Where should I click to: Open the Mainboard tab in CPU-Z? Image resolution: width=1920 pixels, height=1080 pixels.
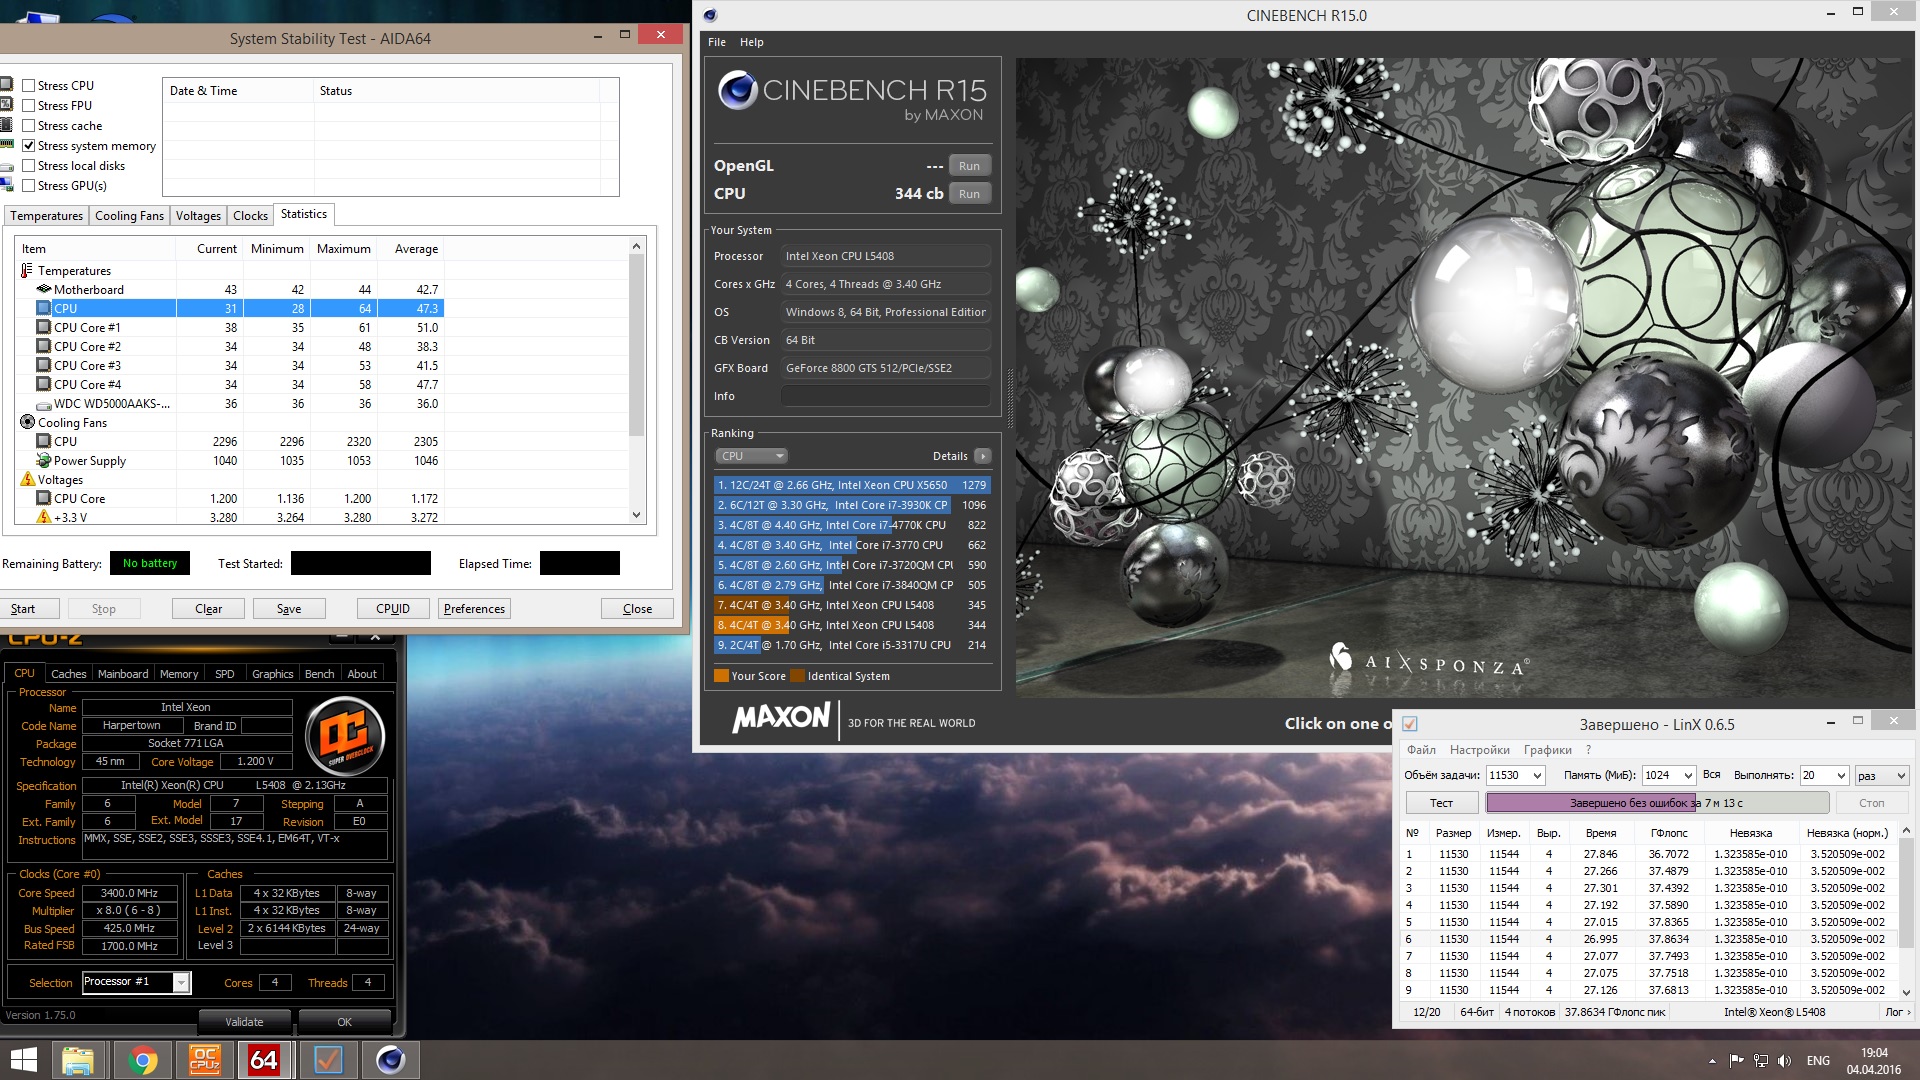click(123, 674)
